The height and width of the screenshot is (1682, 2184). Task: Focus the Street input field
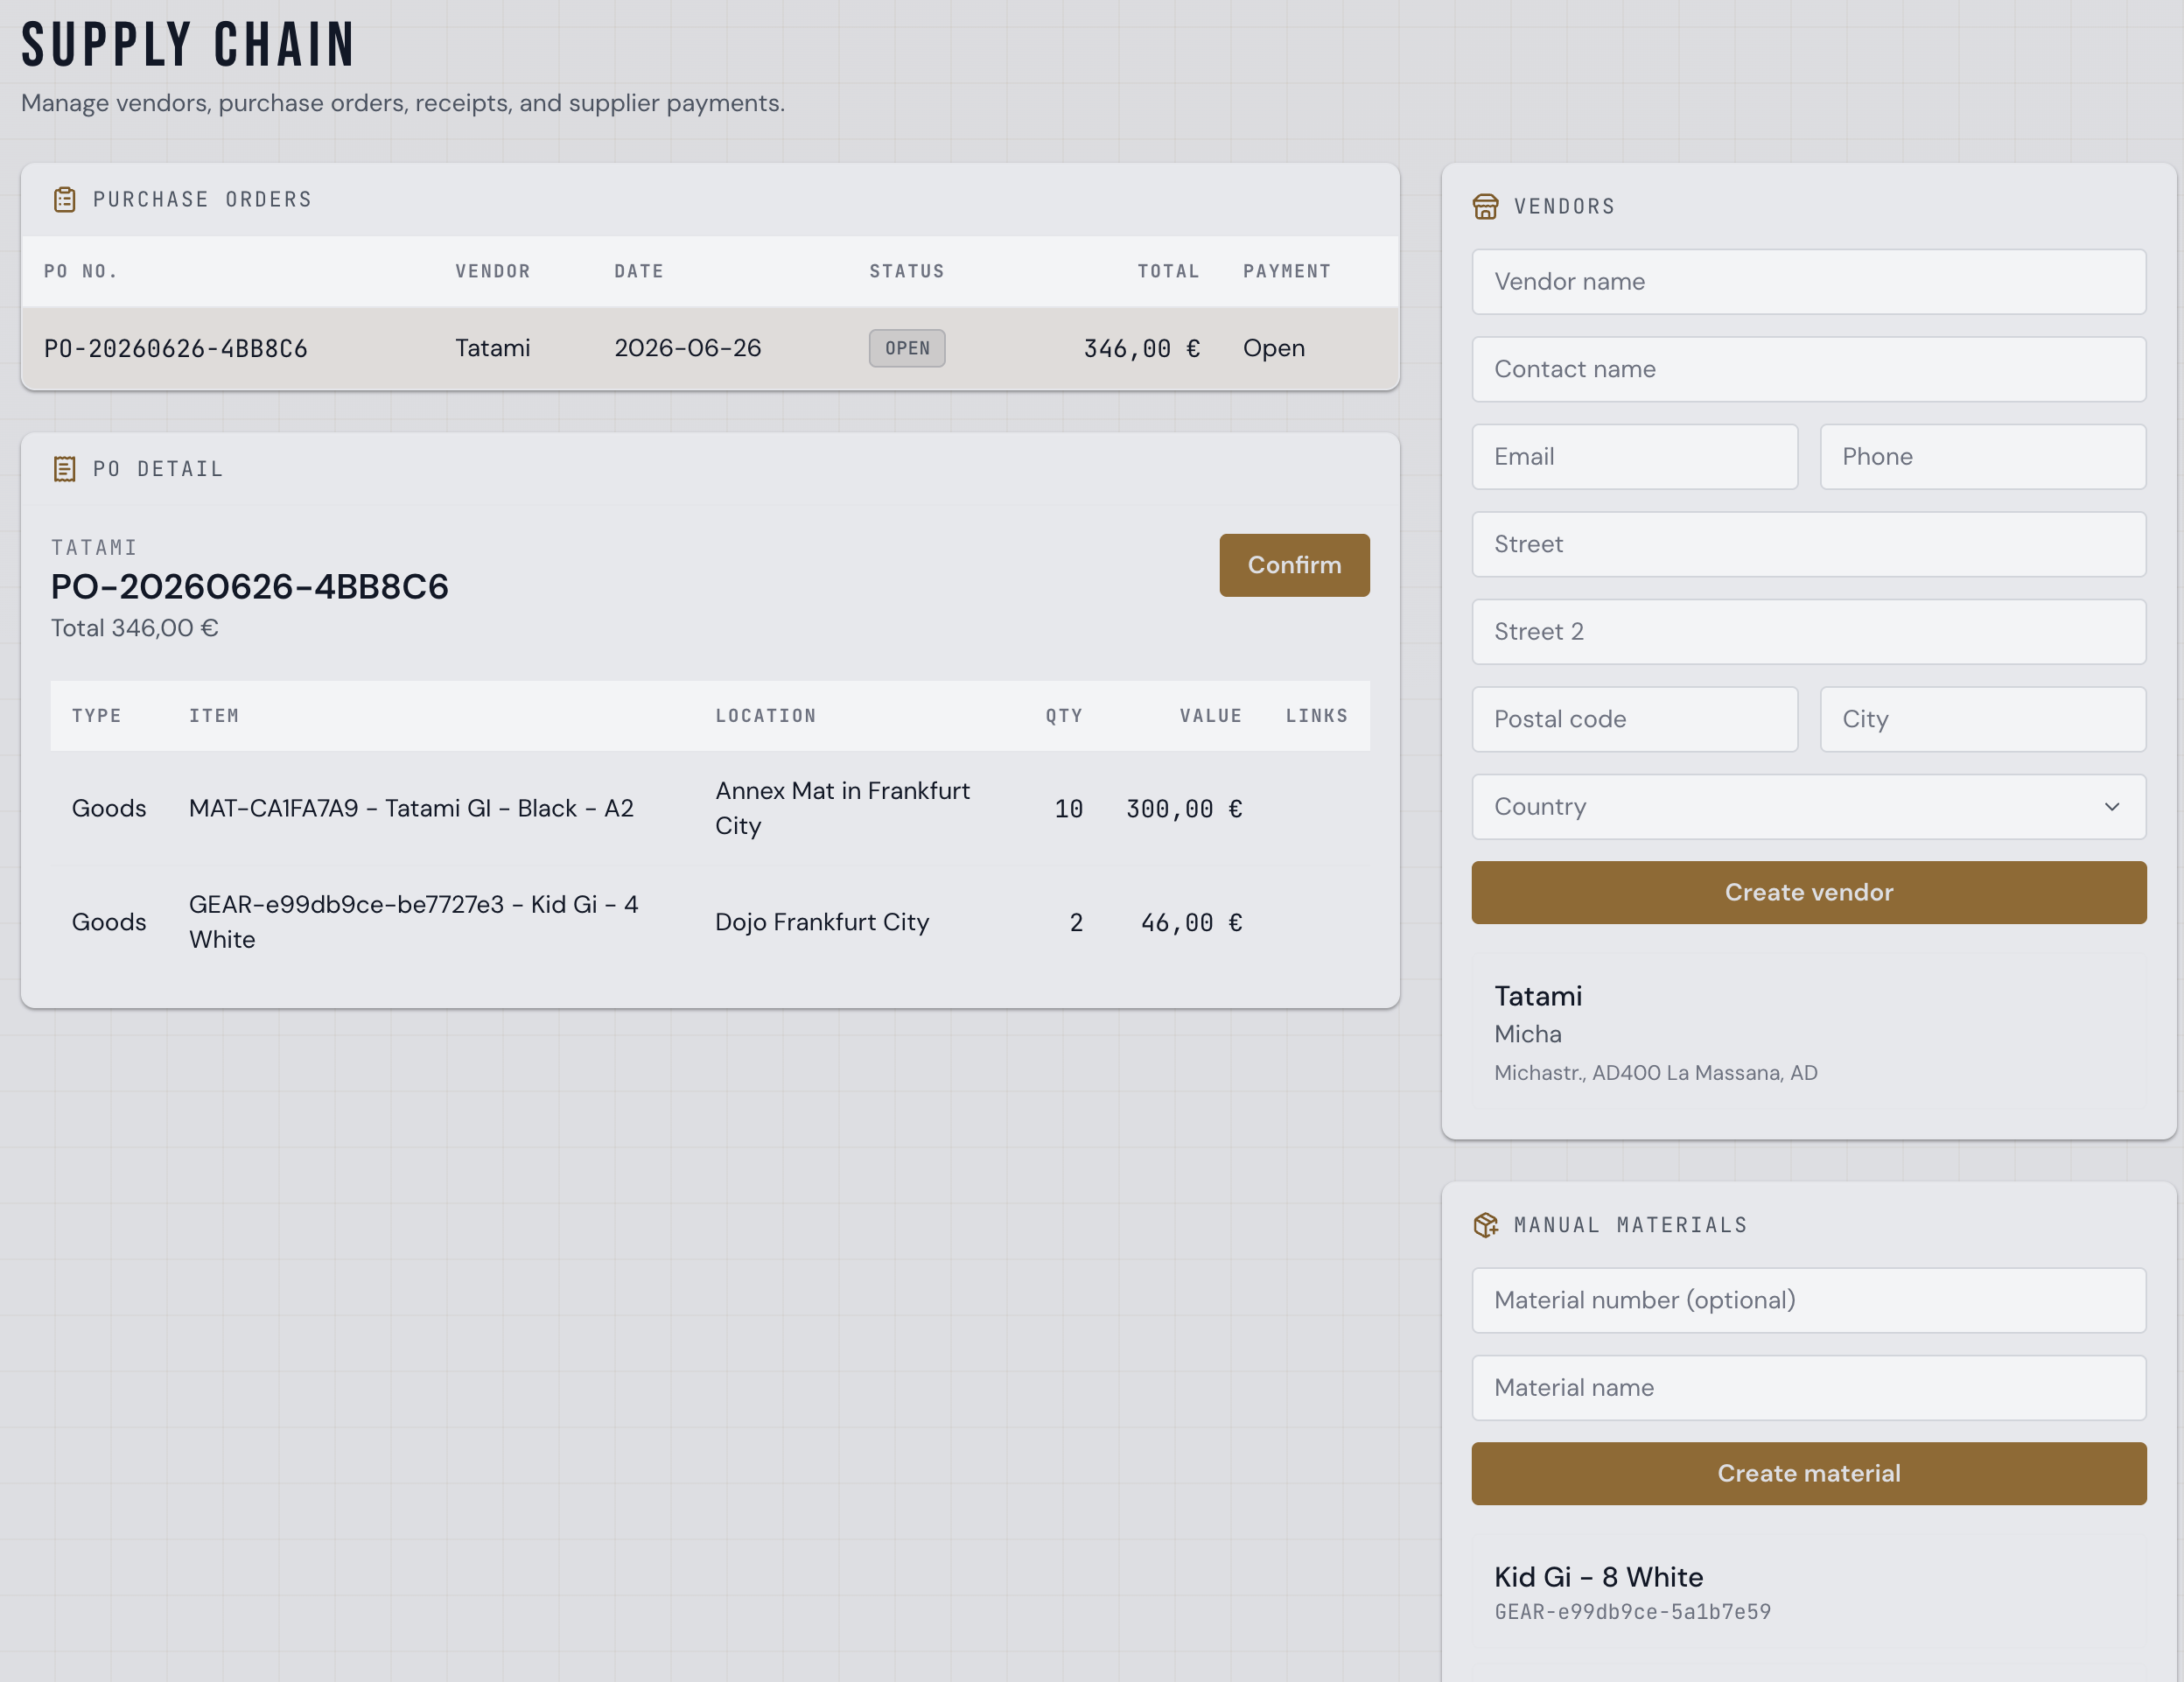pyautogui.click(x=1809, y=544)
